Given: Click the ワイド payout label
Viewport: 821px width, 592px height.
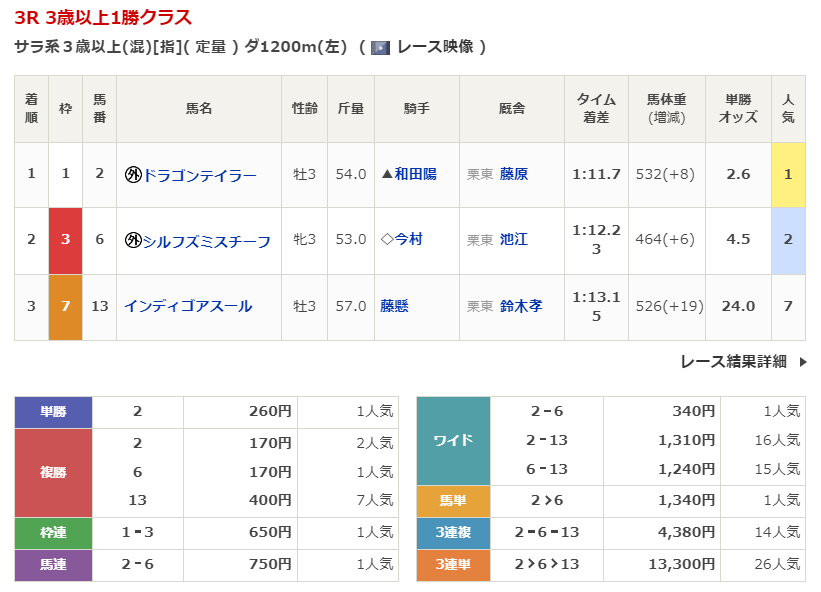Looking at the screenshot, I should [x=453, y=440].
